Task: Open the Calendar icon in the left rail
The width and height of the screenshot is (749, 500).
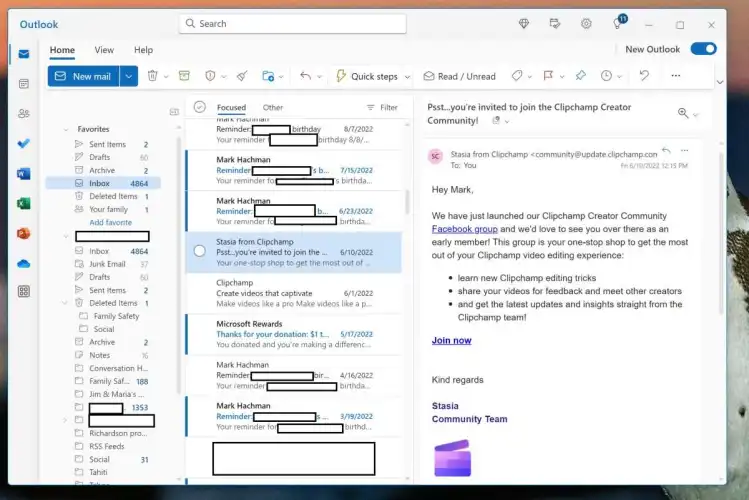Action: point(24,84)
